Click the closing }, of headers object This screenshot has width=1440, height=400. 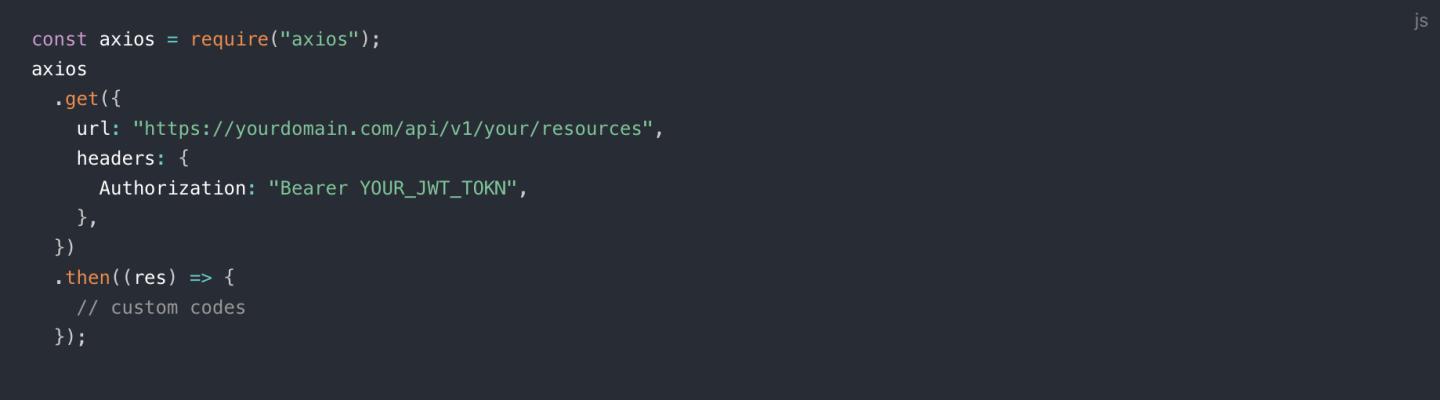87,218
